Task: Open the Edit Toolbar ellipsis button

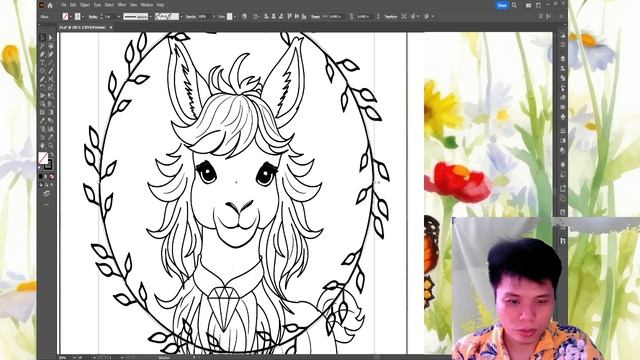Action: tap(46, 204)
